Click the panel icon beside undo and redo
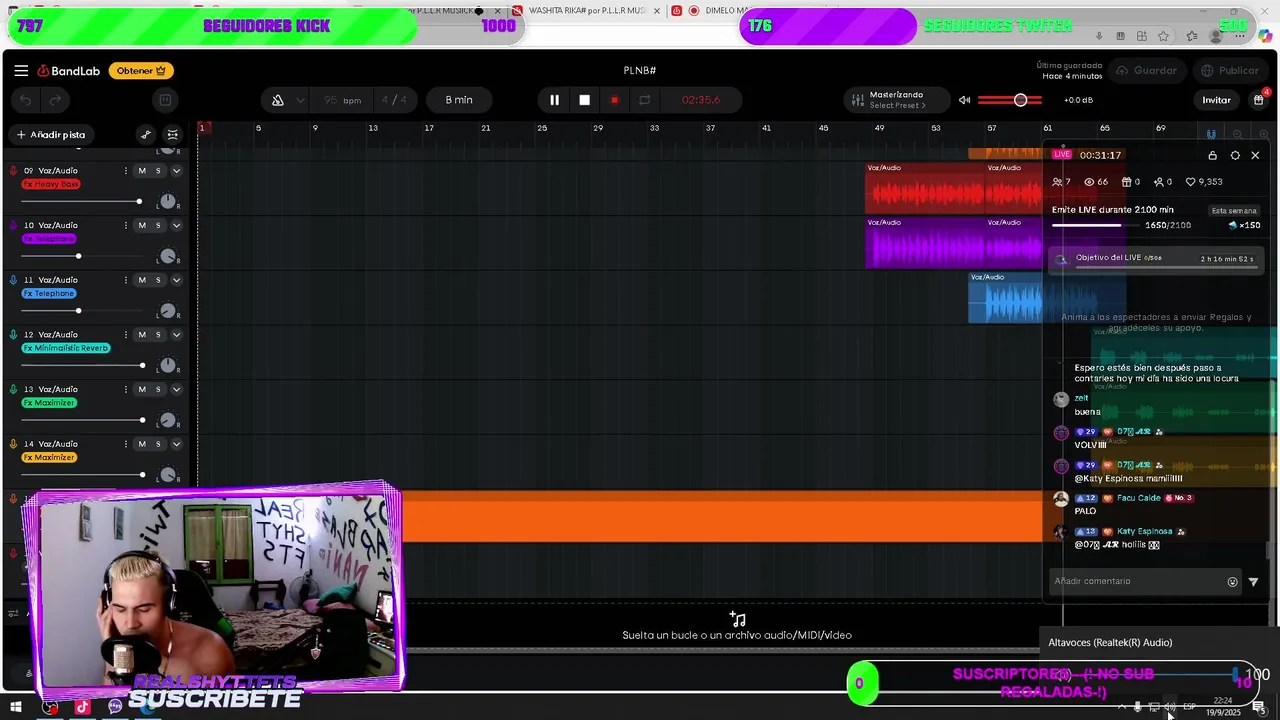Viewport: 1280px width, 720px height. pos(165,100)
